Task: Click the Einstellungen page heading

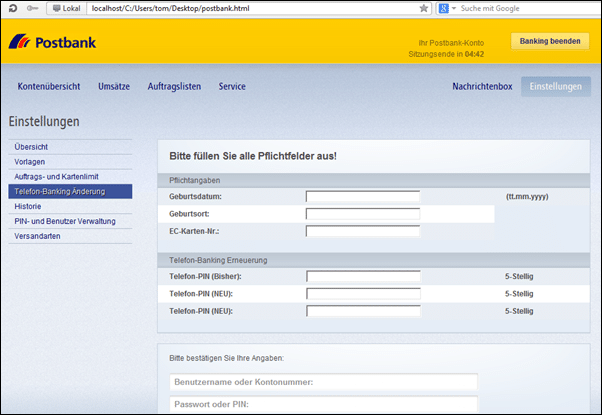Action: click(44, 122)
